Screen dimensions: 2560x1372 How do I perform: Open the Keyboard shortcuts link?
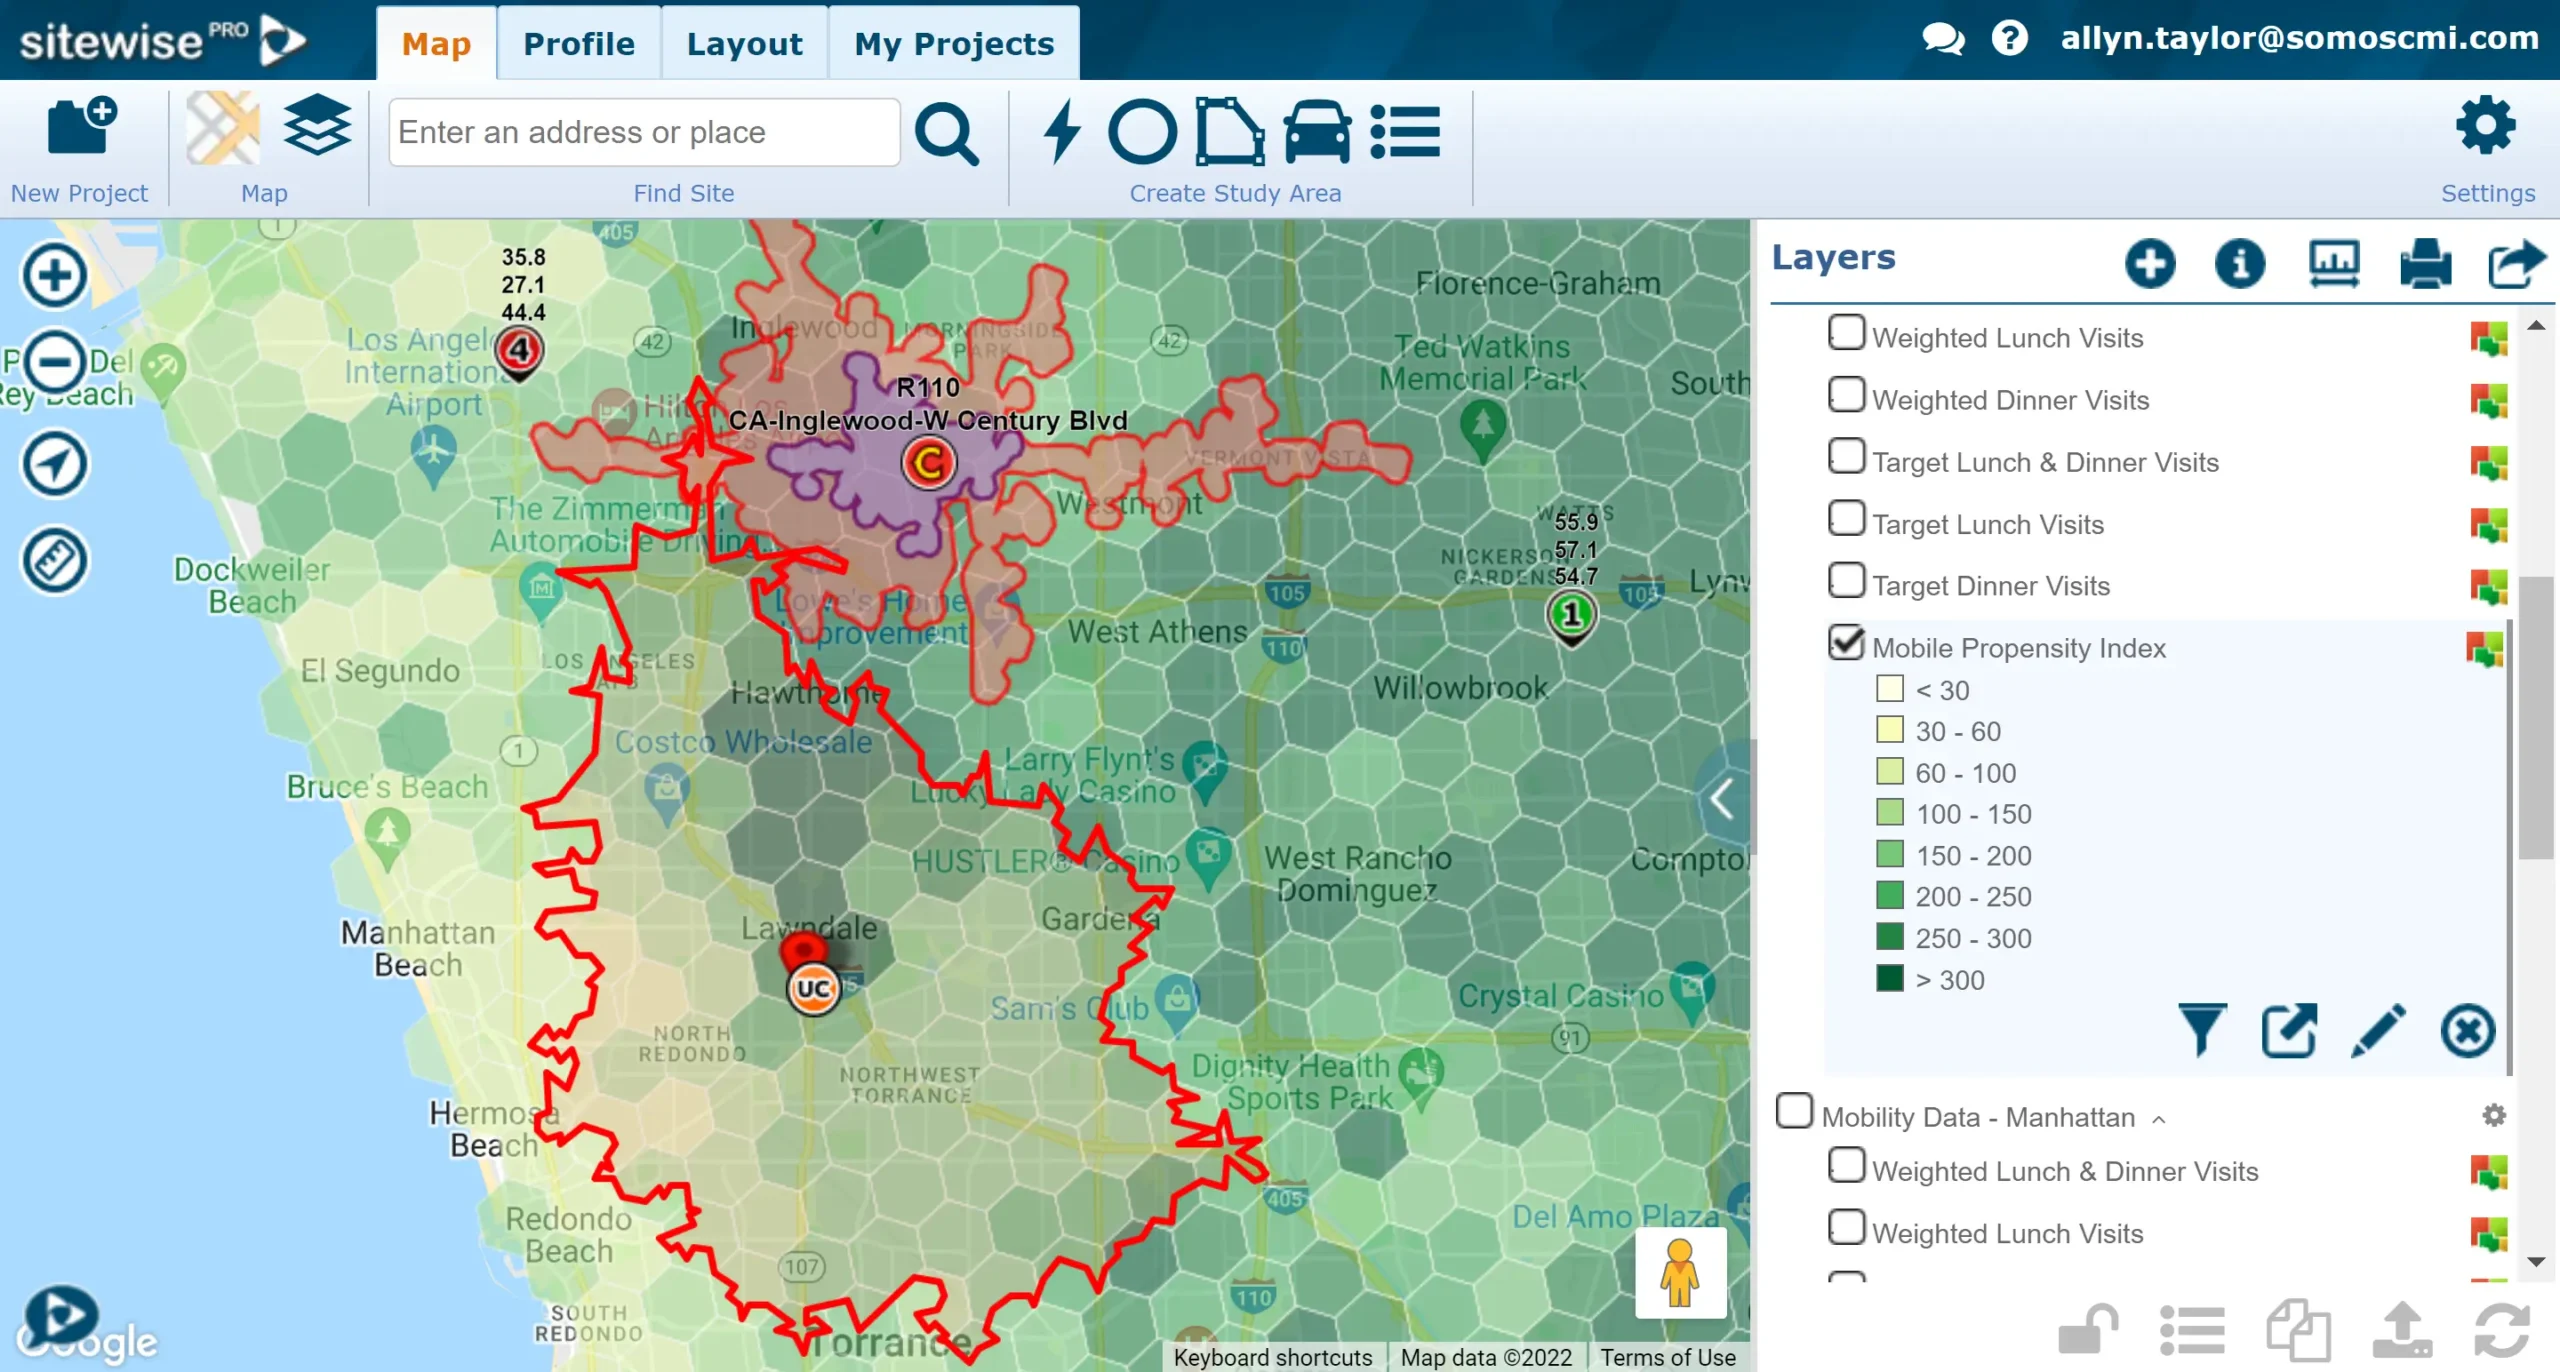point(1272,1357)
